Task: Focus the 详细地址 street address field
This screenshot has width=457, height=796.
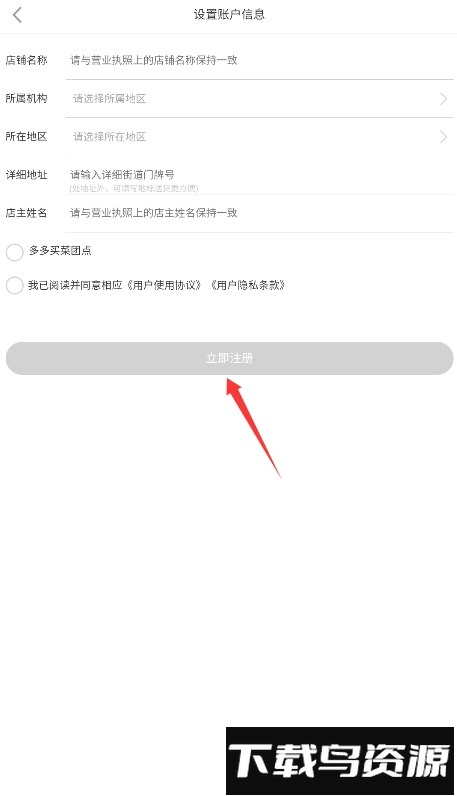Action: (259, 175)
